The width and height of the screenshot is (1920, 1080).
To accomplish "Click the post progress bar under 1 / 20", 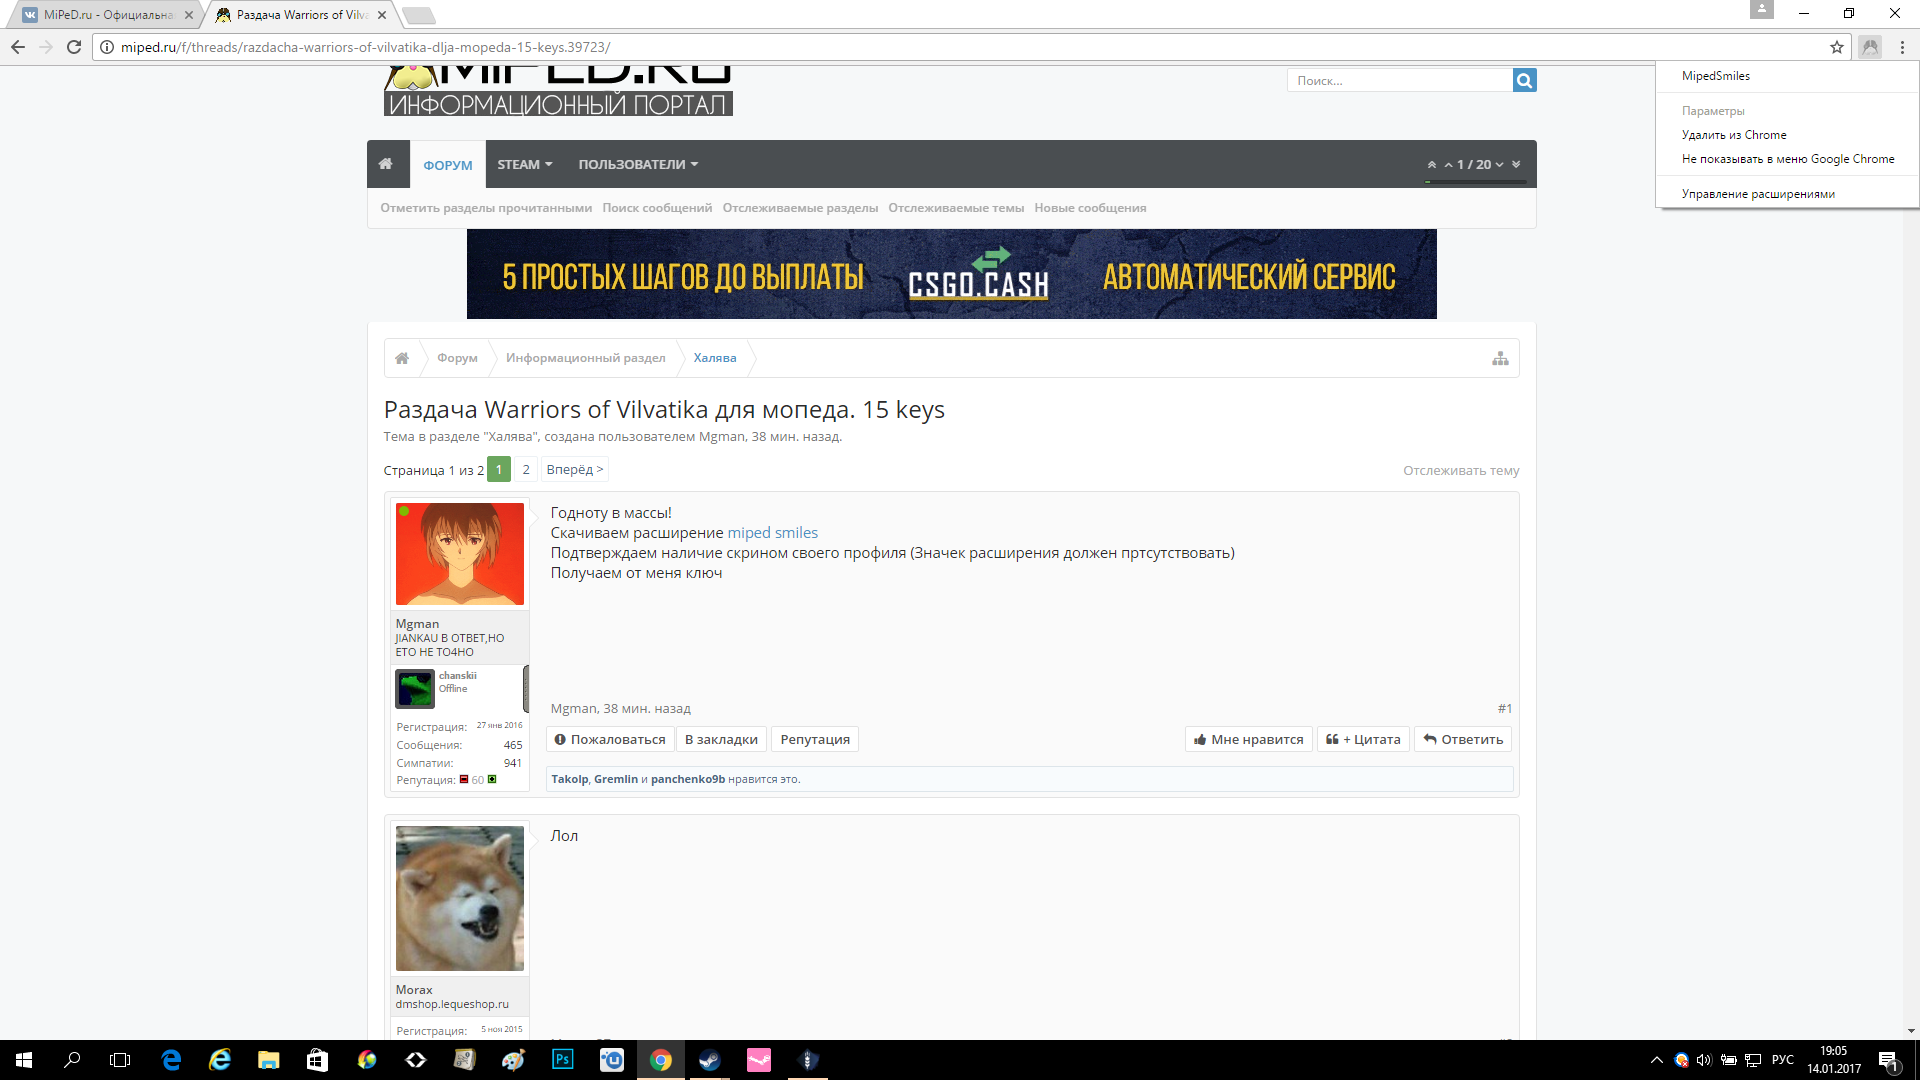I will tap(1476, 182).
